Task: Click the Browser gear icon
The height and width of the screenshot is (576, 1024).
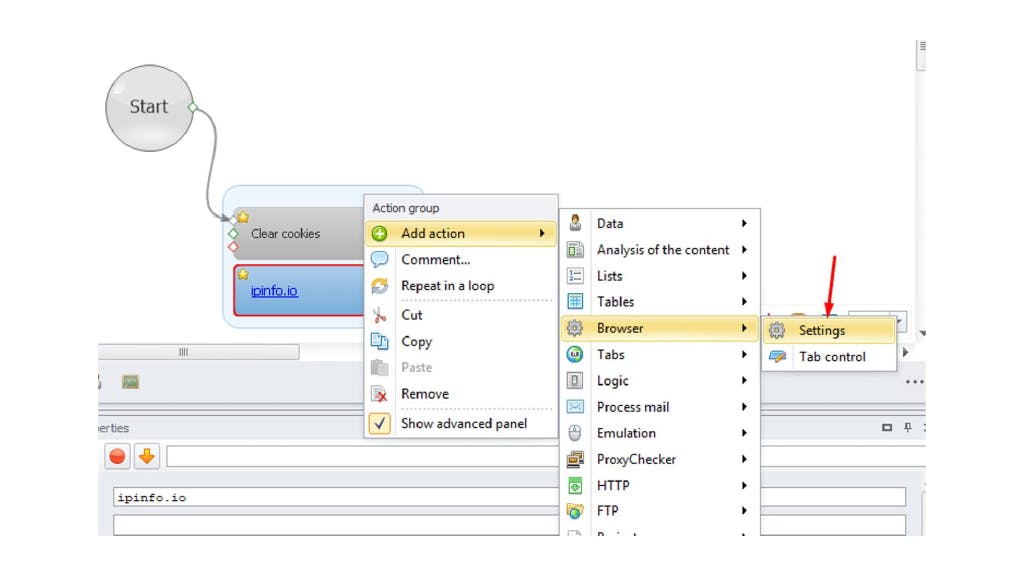Action: click(575, 328)
